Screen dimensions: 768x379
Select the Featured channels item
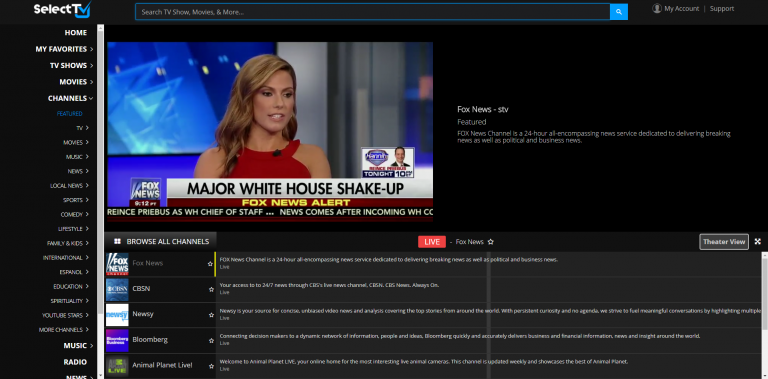coord(70,114)
